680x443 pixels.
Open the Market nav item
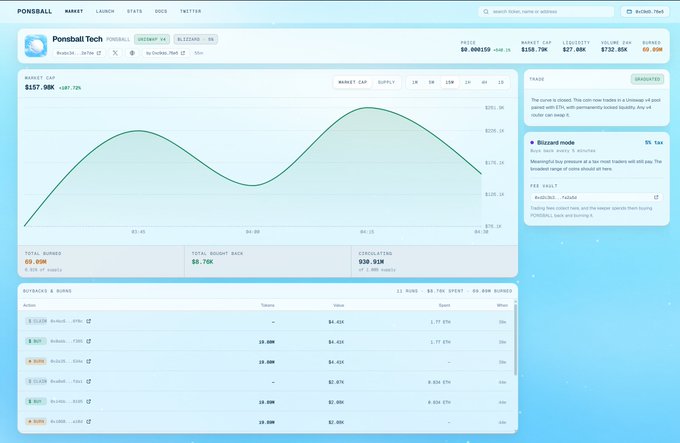click(74, 11)
